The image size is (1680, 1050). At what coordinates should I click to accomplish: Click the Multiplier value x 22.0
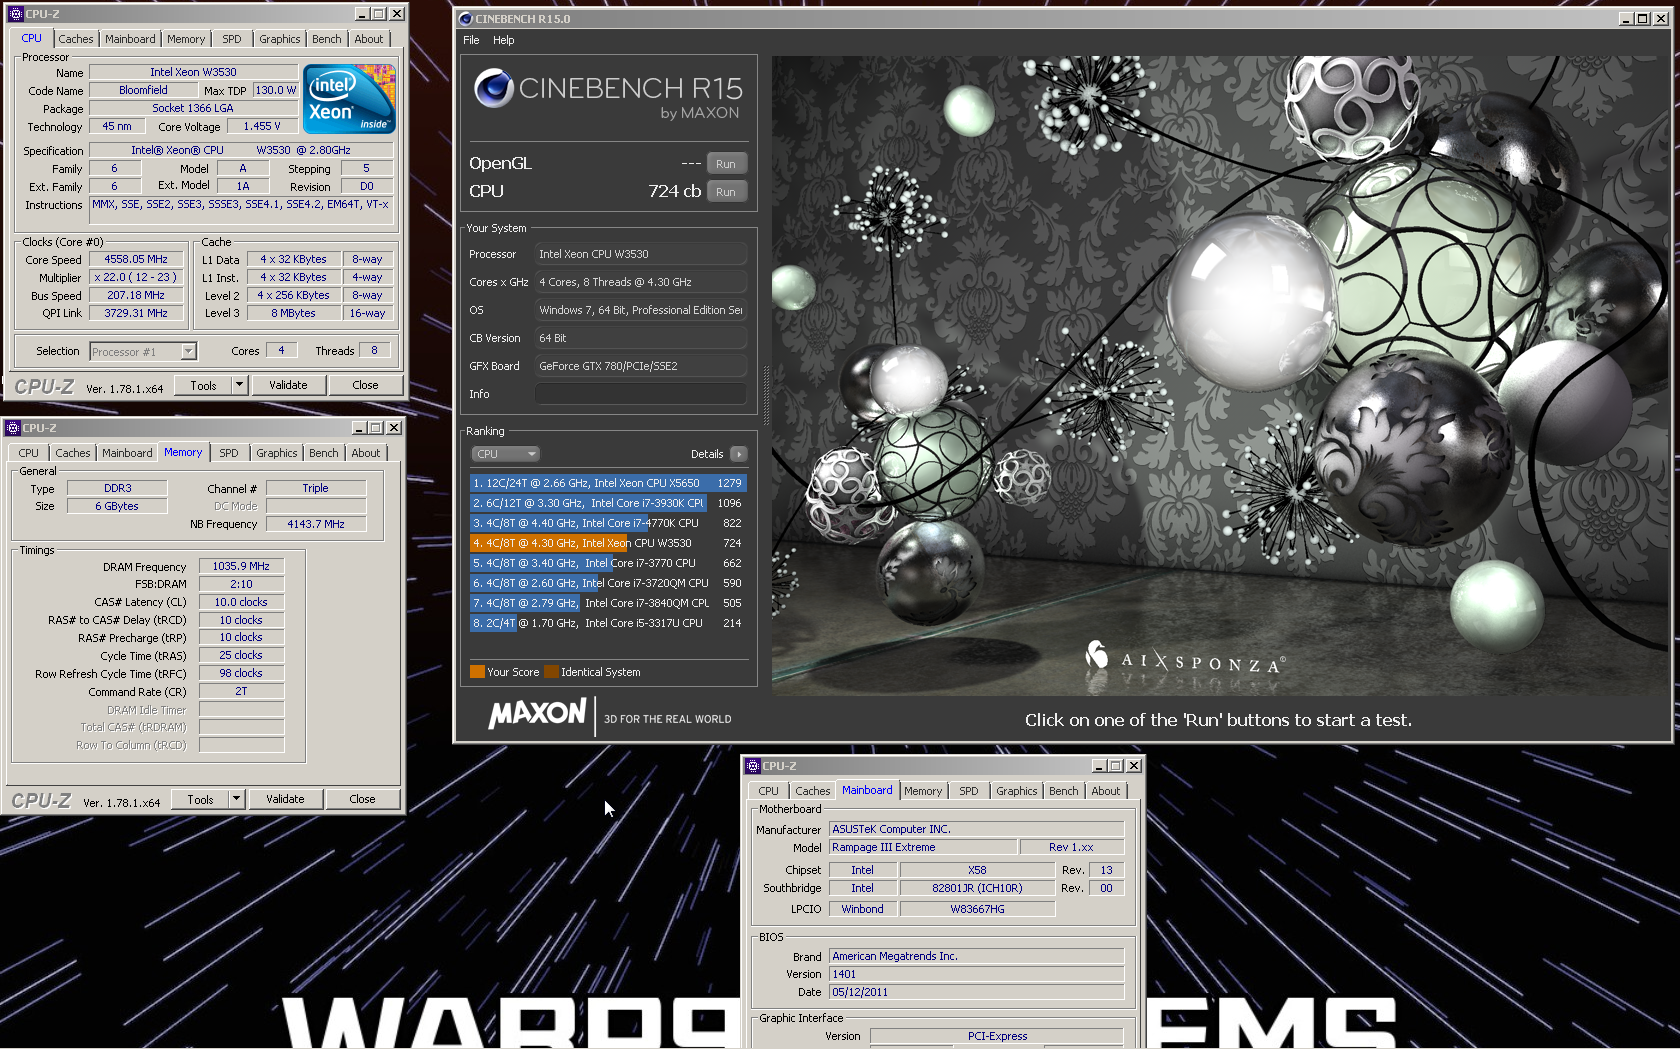(x=136, y=277)
